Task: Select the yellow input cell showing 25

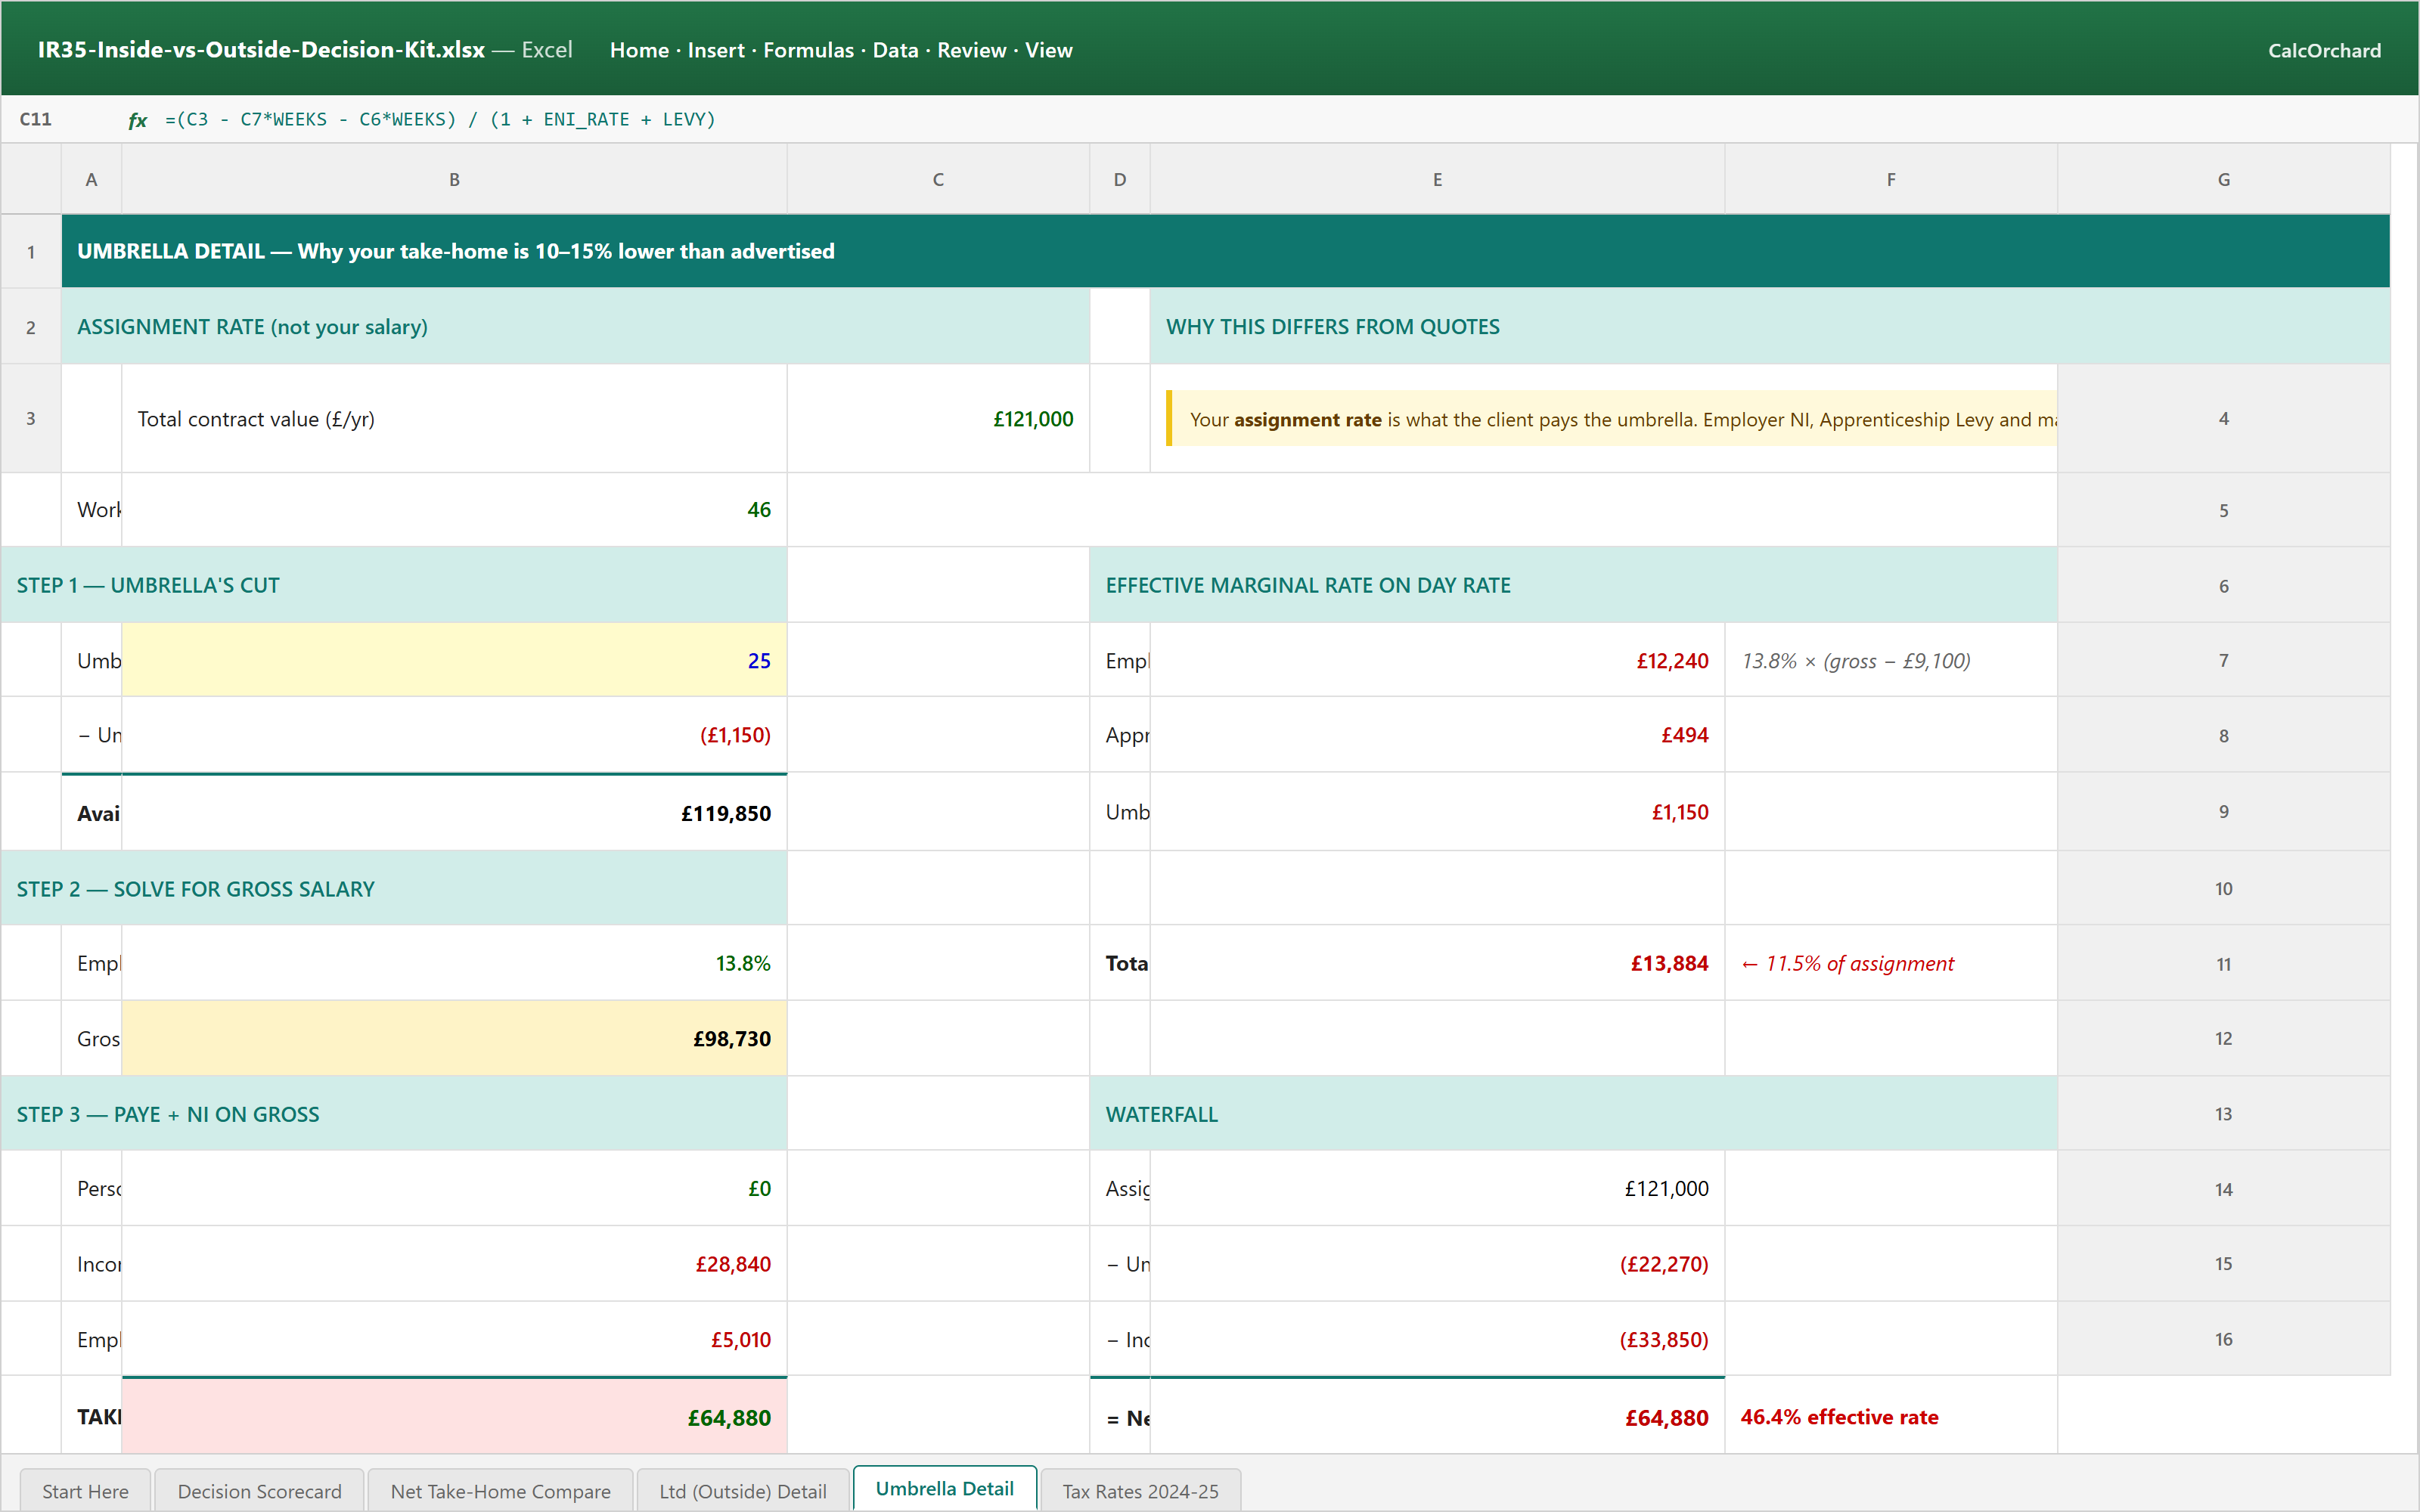Action: [454, 660]
